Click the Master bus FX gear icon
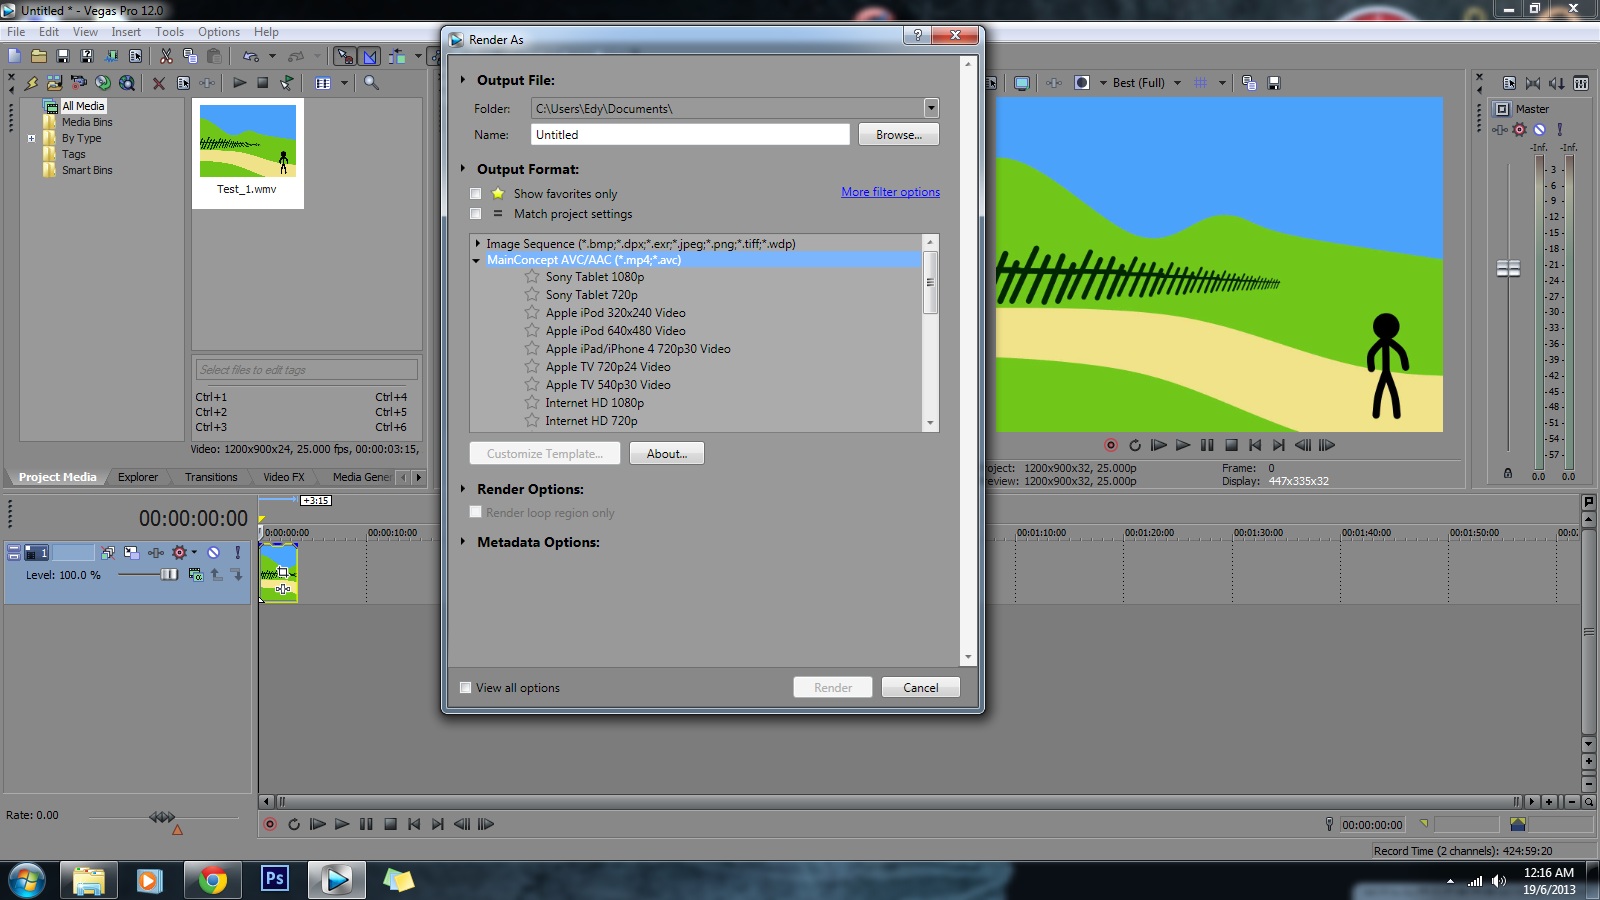The height and width of the screenshot is (900, 1600). (1519, 130)
